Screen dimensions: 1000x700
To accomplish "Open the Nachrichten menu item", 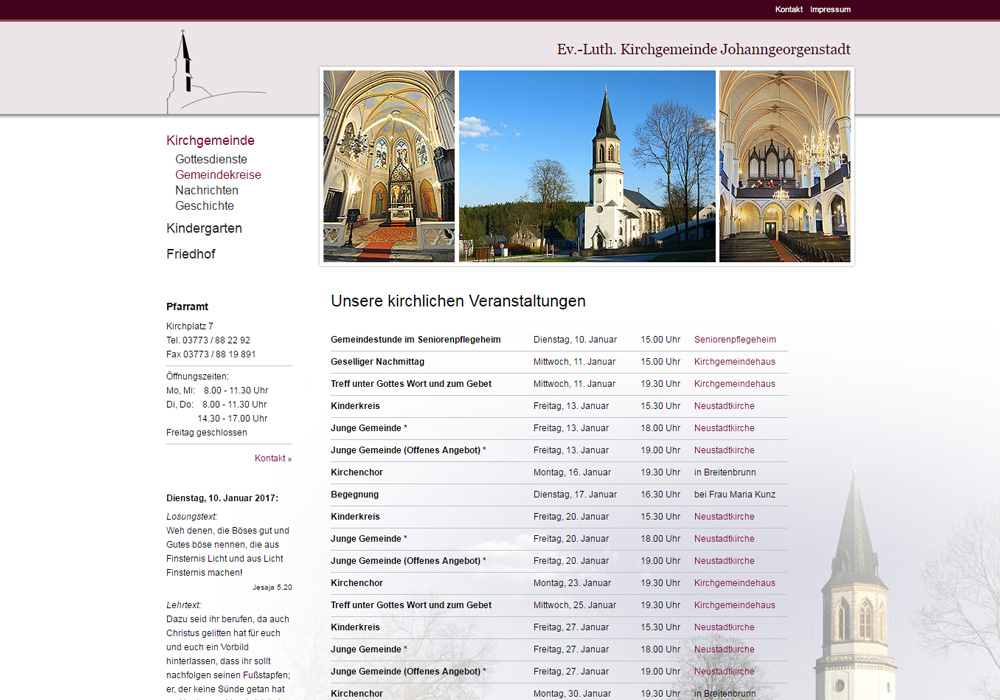I will click(x=207, y=190).
